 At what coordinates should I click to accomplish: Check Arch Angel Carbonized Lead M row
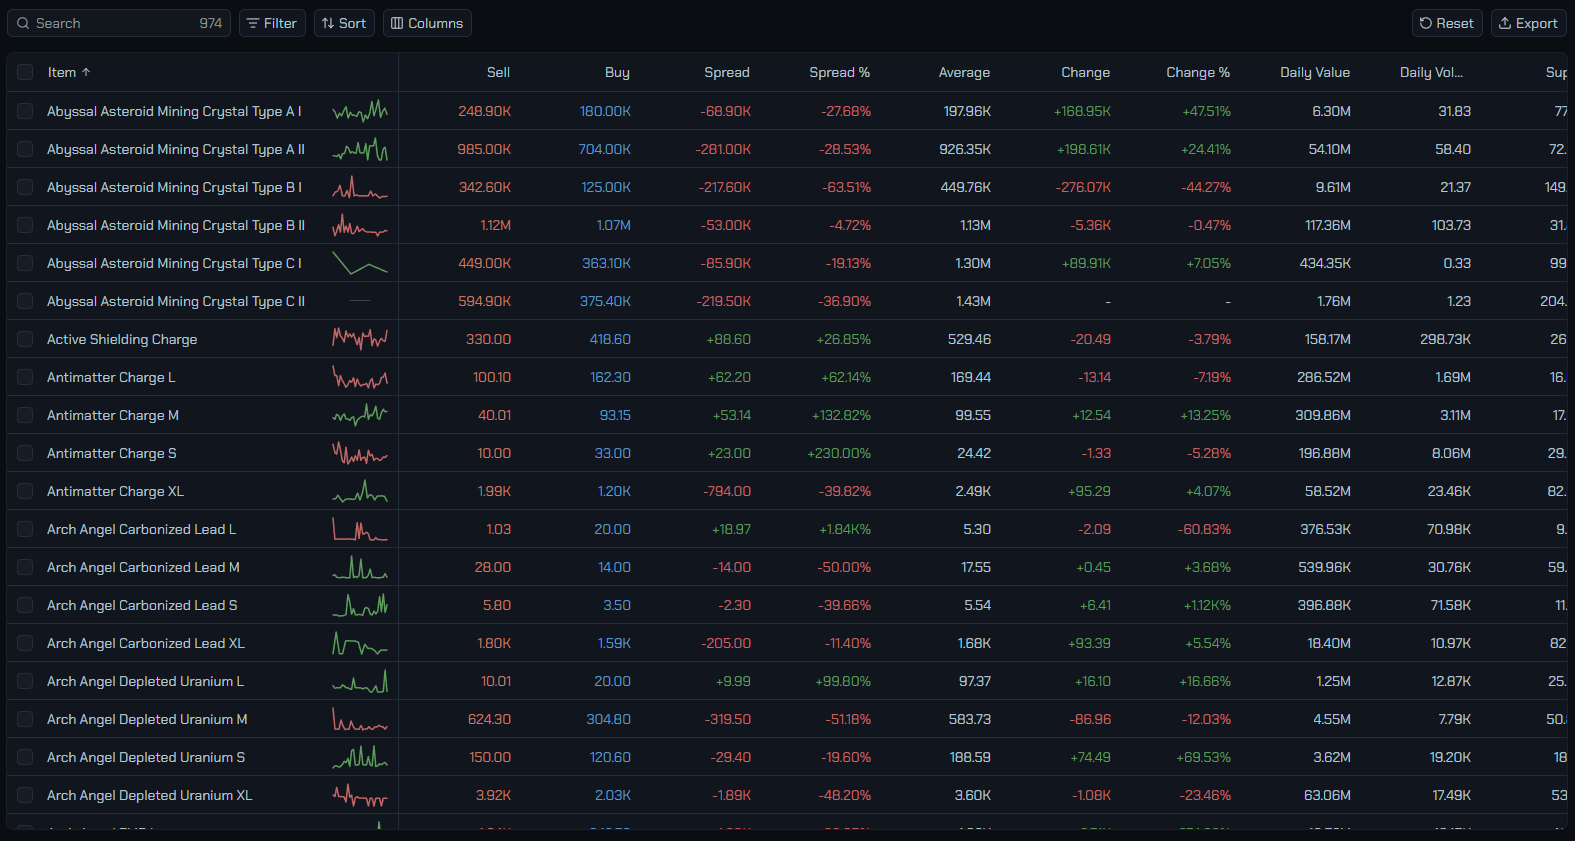[x=25, y=567]
